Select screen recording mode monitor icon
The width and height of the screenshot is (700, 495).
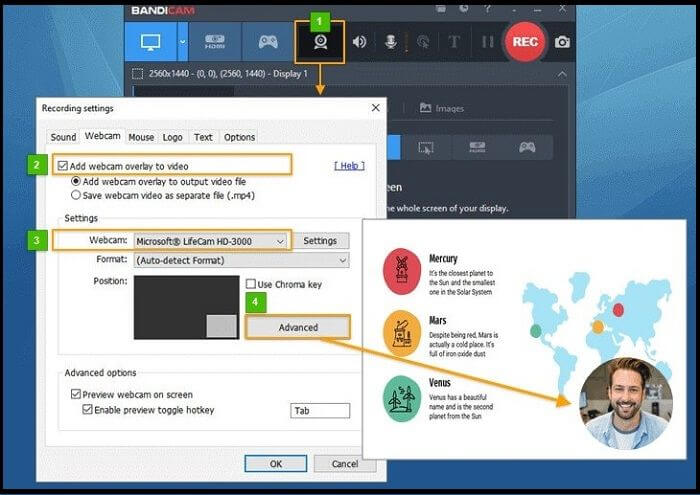click(153, 42)
